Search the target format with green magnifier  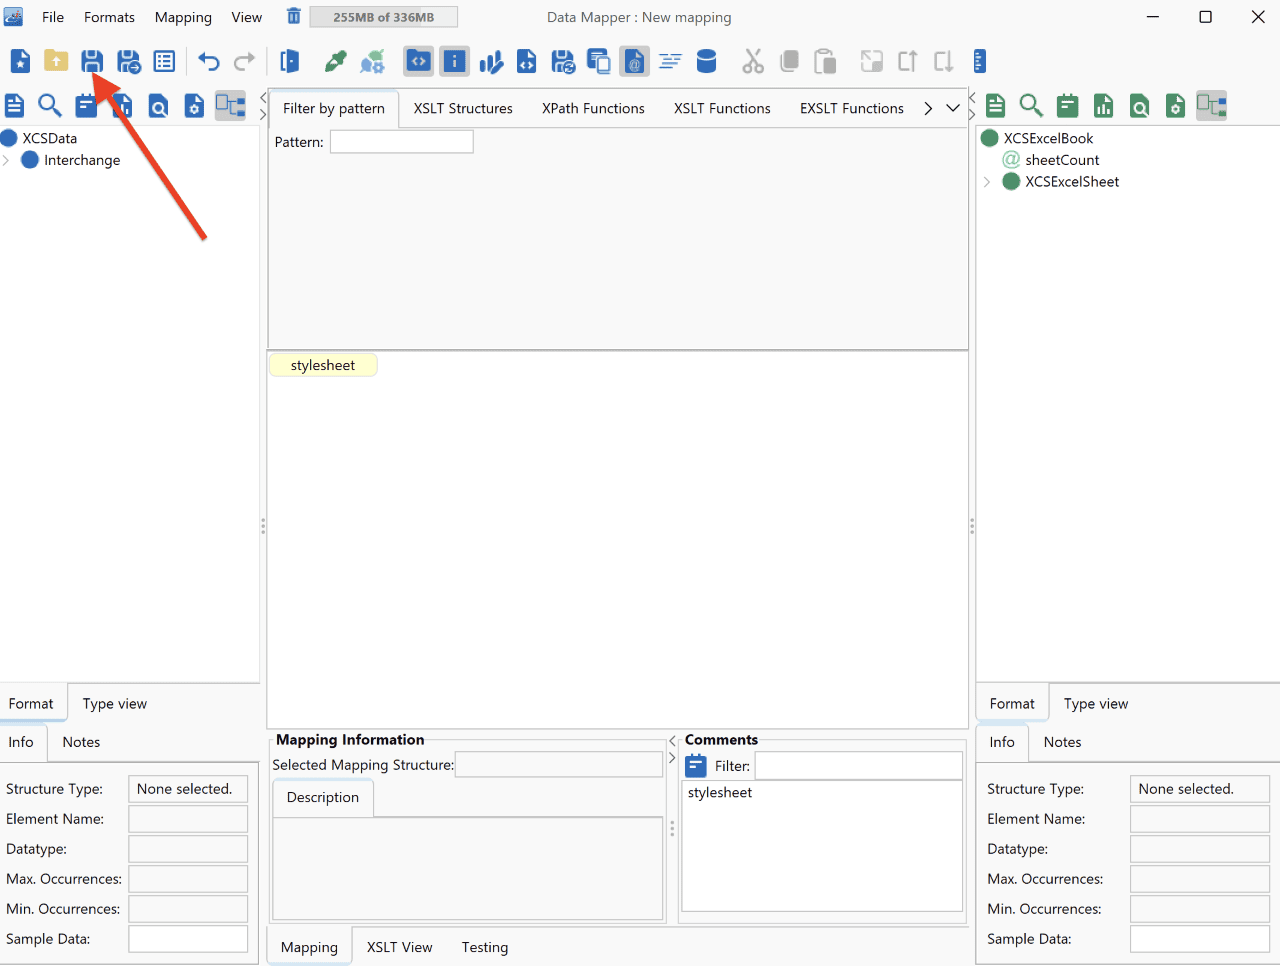pyautogui.click(x=1031, y=105)
